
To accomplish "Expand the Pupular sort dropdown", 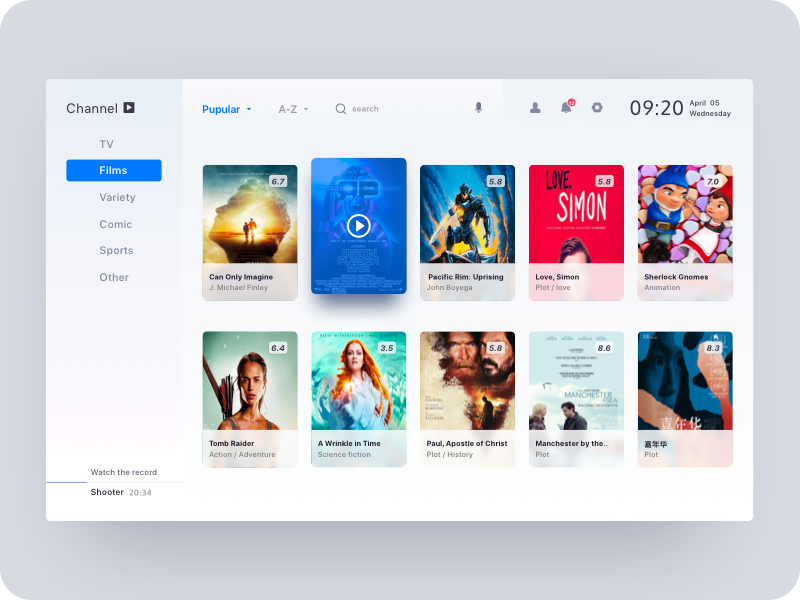I will (227, 109).
